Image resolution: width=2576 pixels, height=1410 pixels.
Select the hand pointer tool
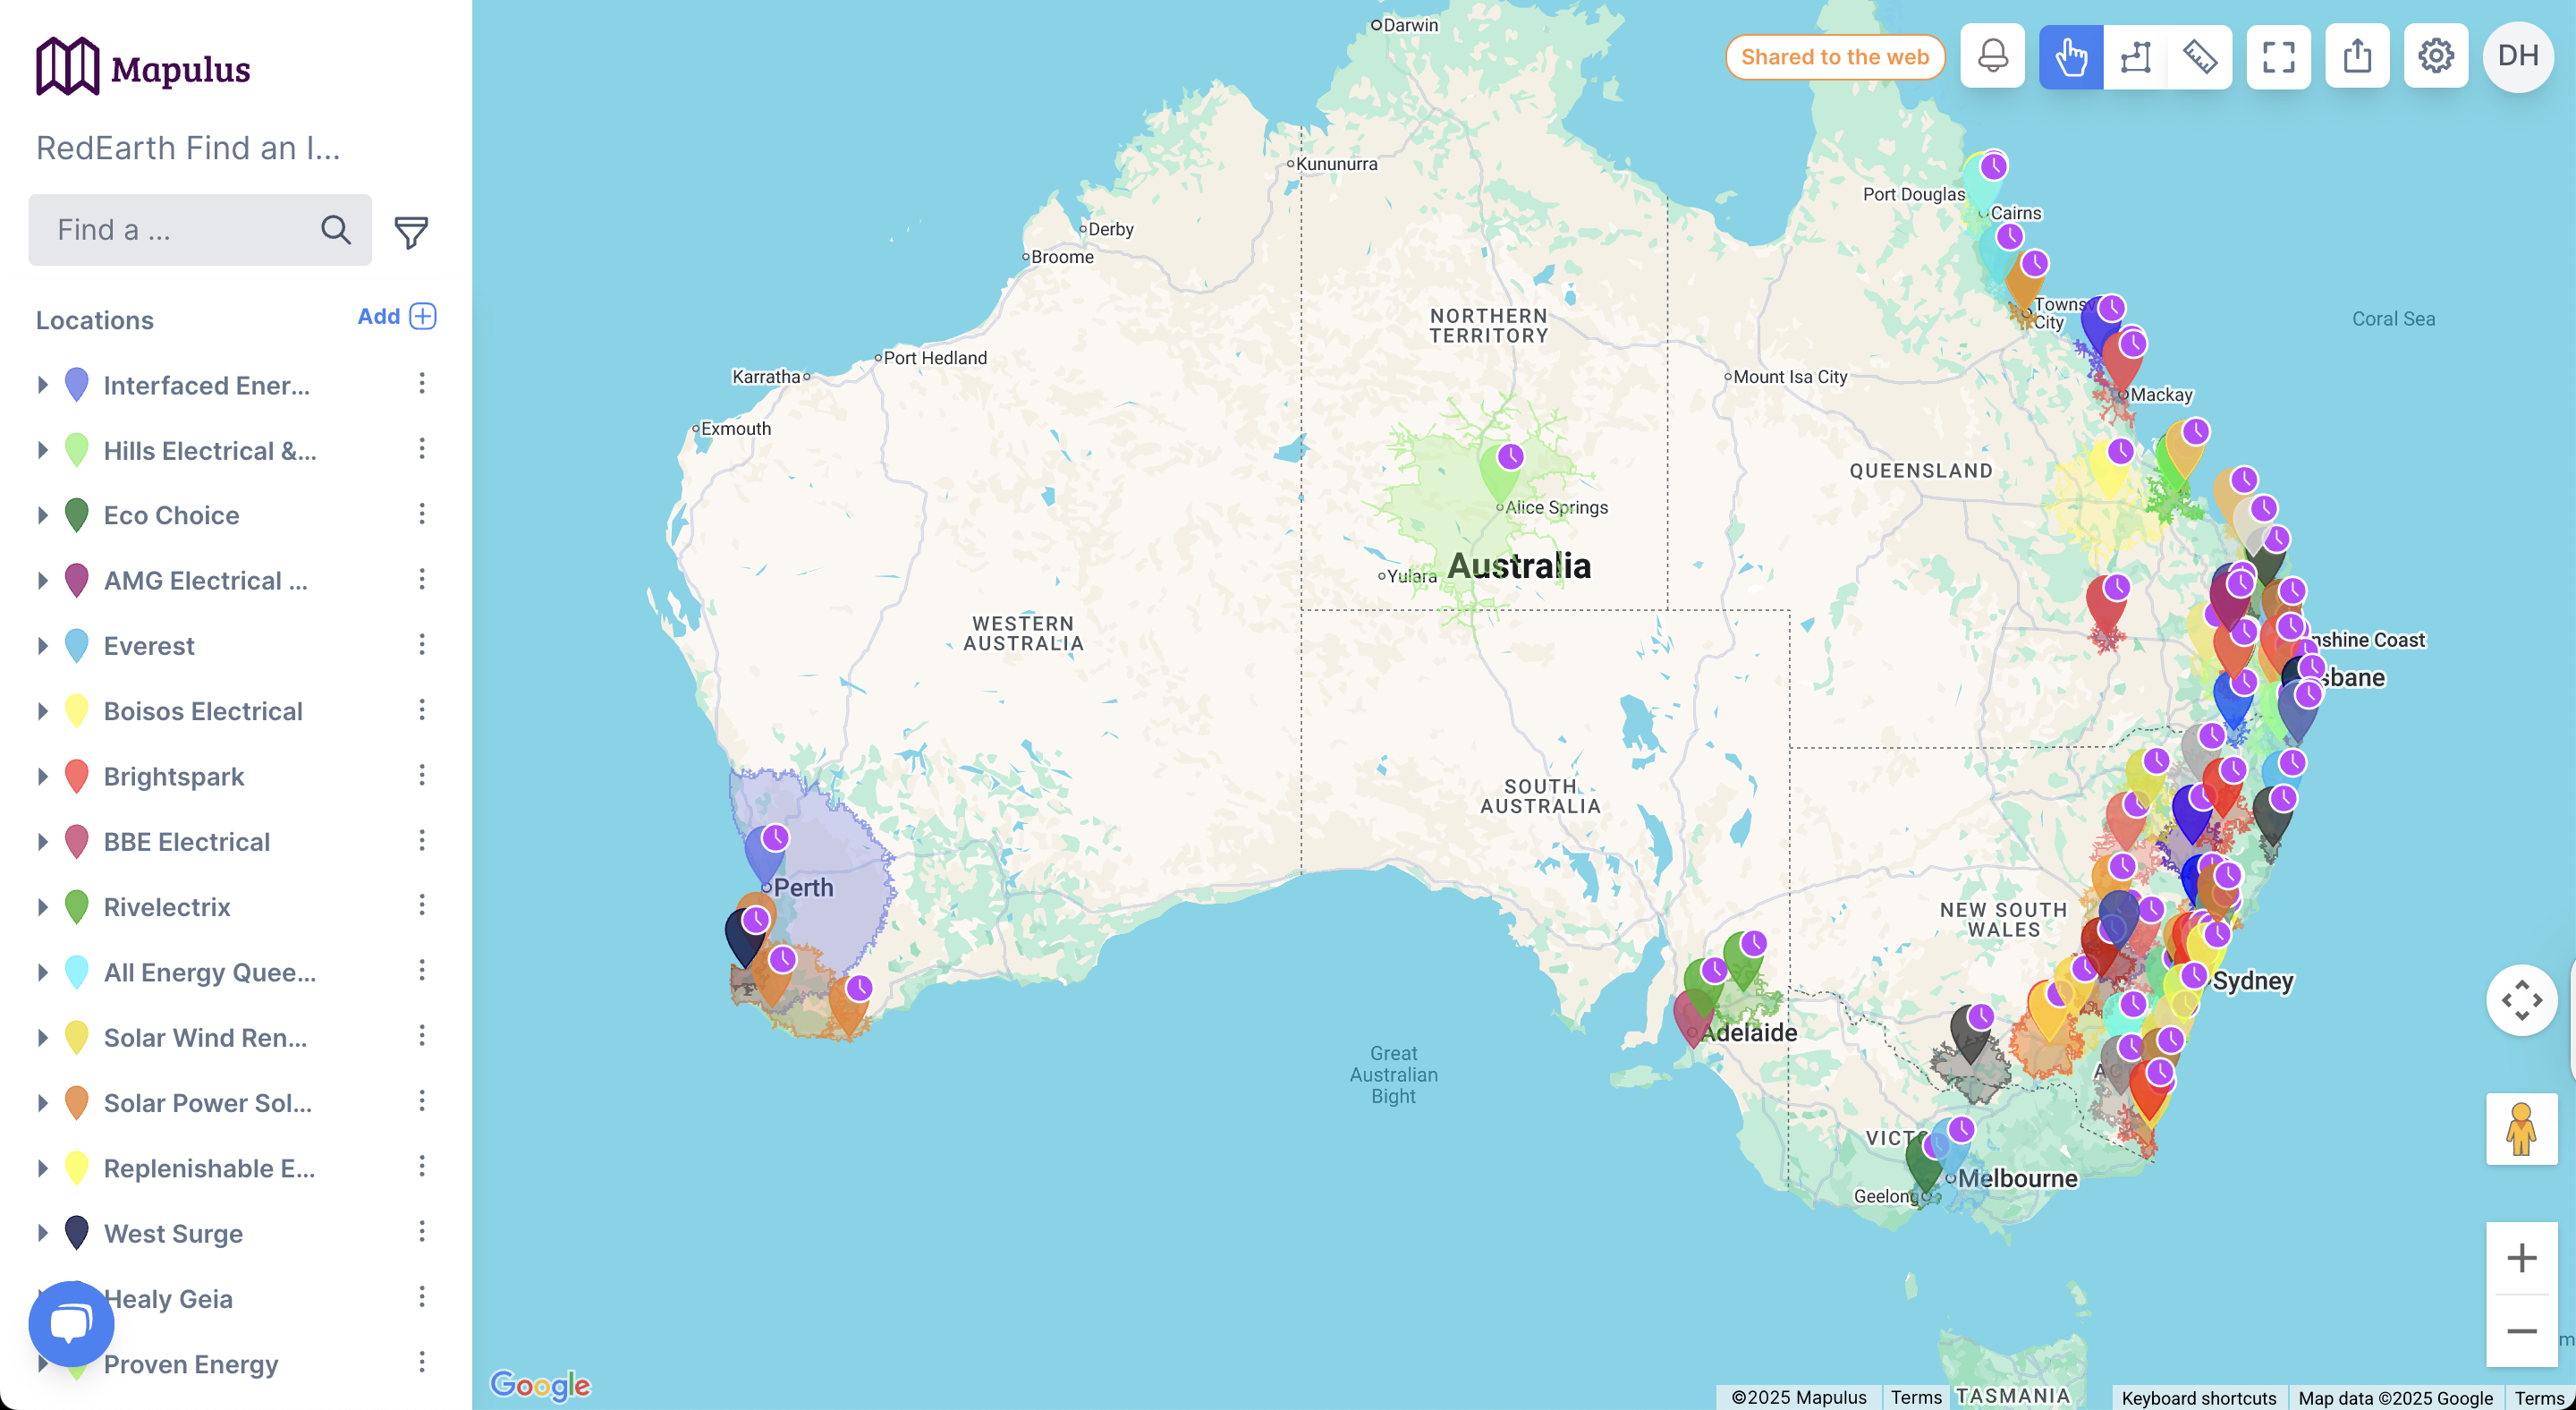2071,57
